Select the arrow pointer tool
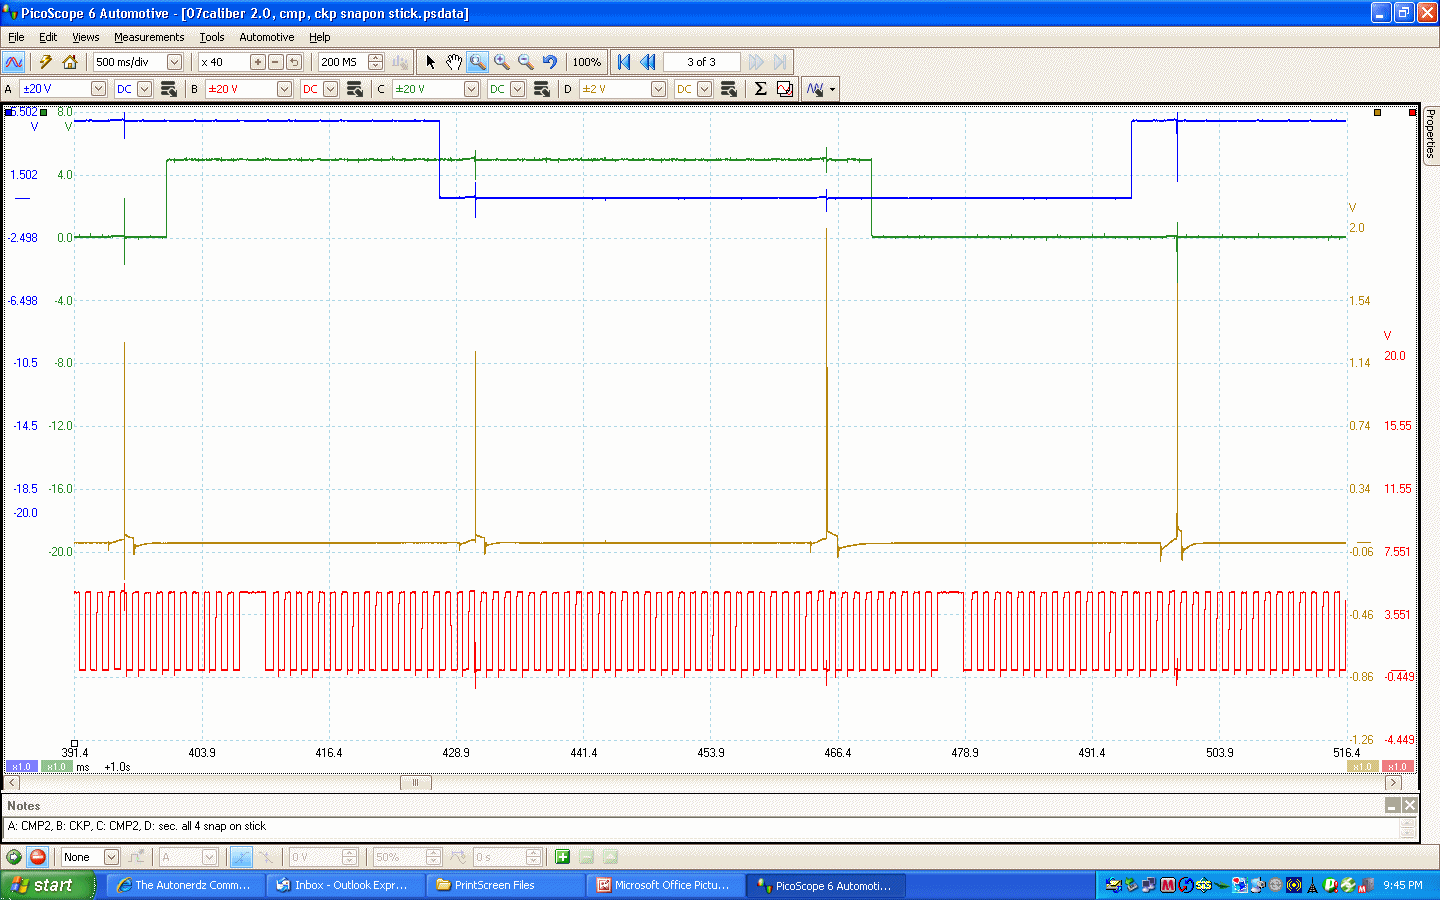 pos(430,62)
